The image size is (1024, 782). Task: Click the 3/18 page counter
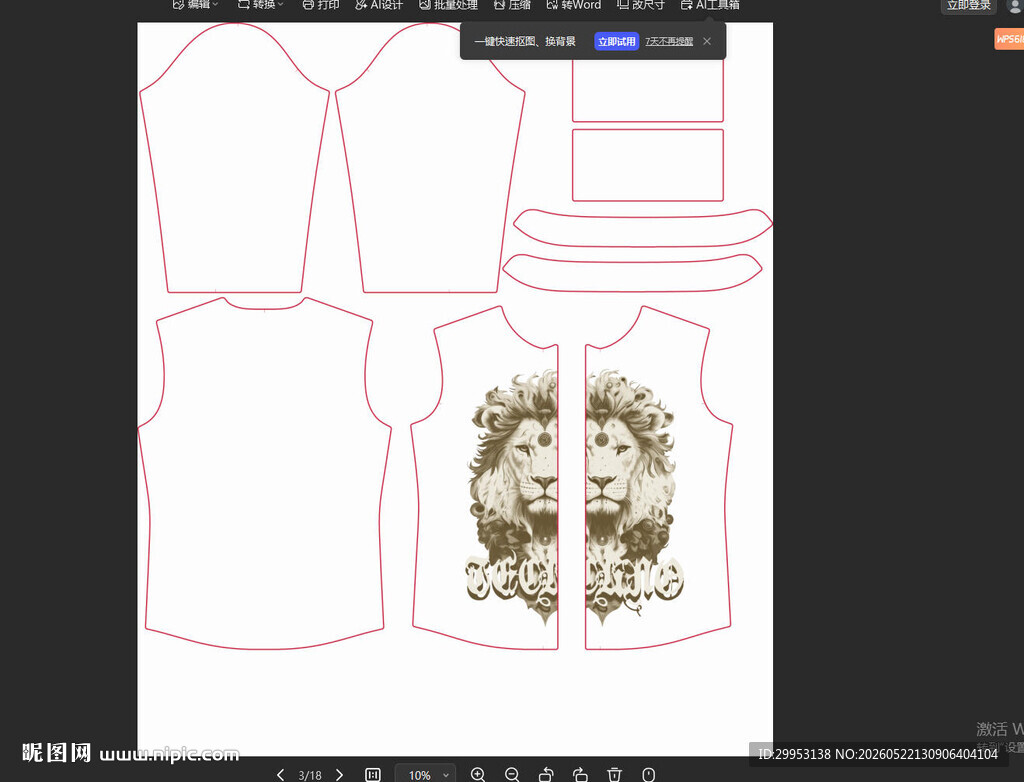(x=310, y=775)
